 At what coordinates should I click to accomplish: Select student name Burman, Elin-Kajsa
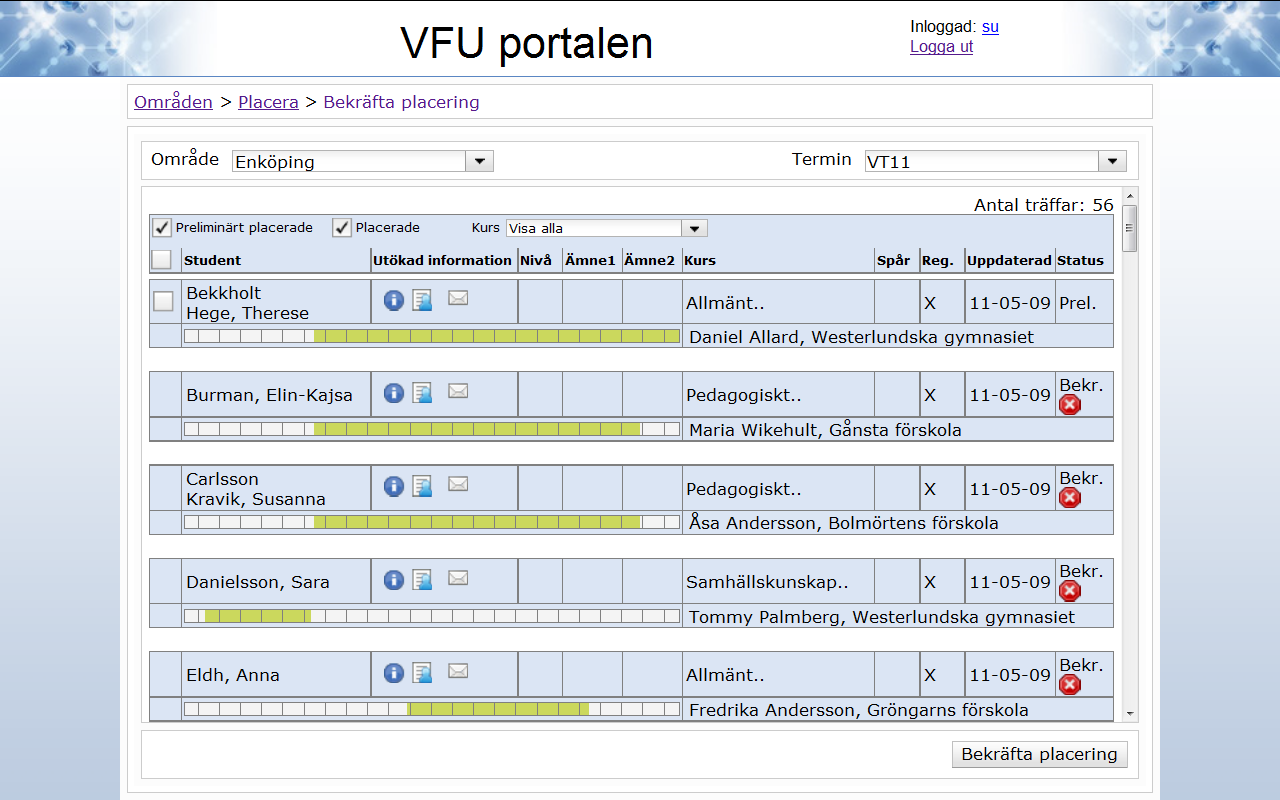[x=270, y=395]
